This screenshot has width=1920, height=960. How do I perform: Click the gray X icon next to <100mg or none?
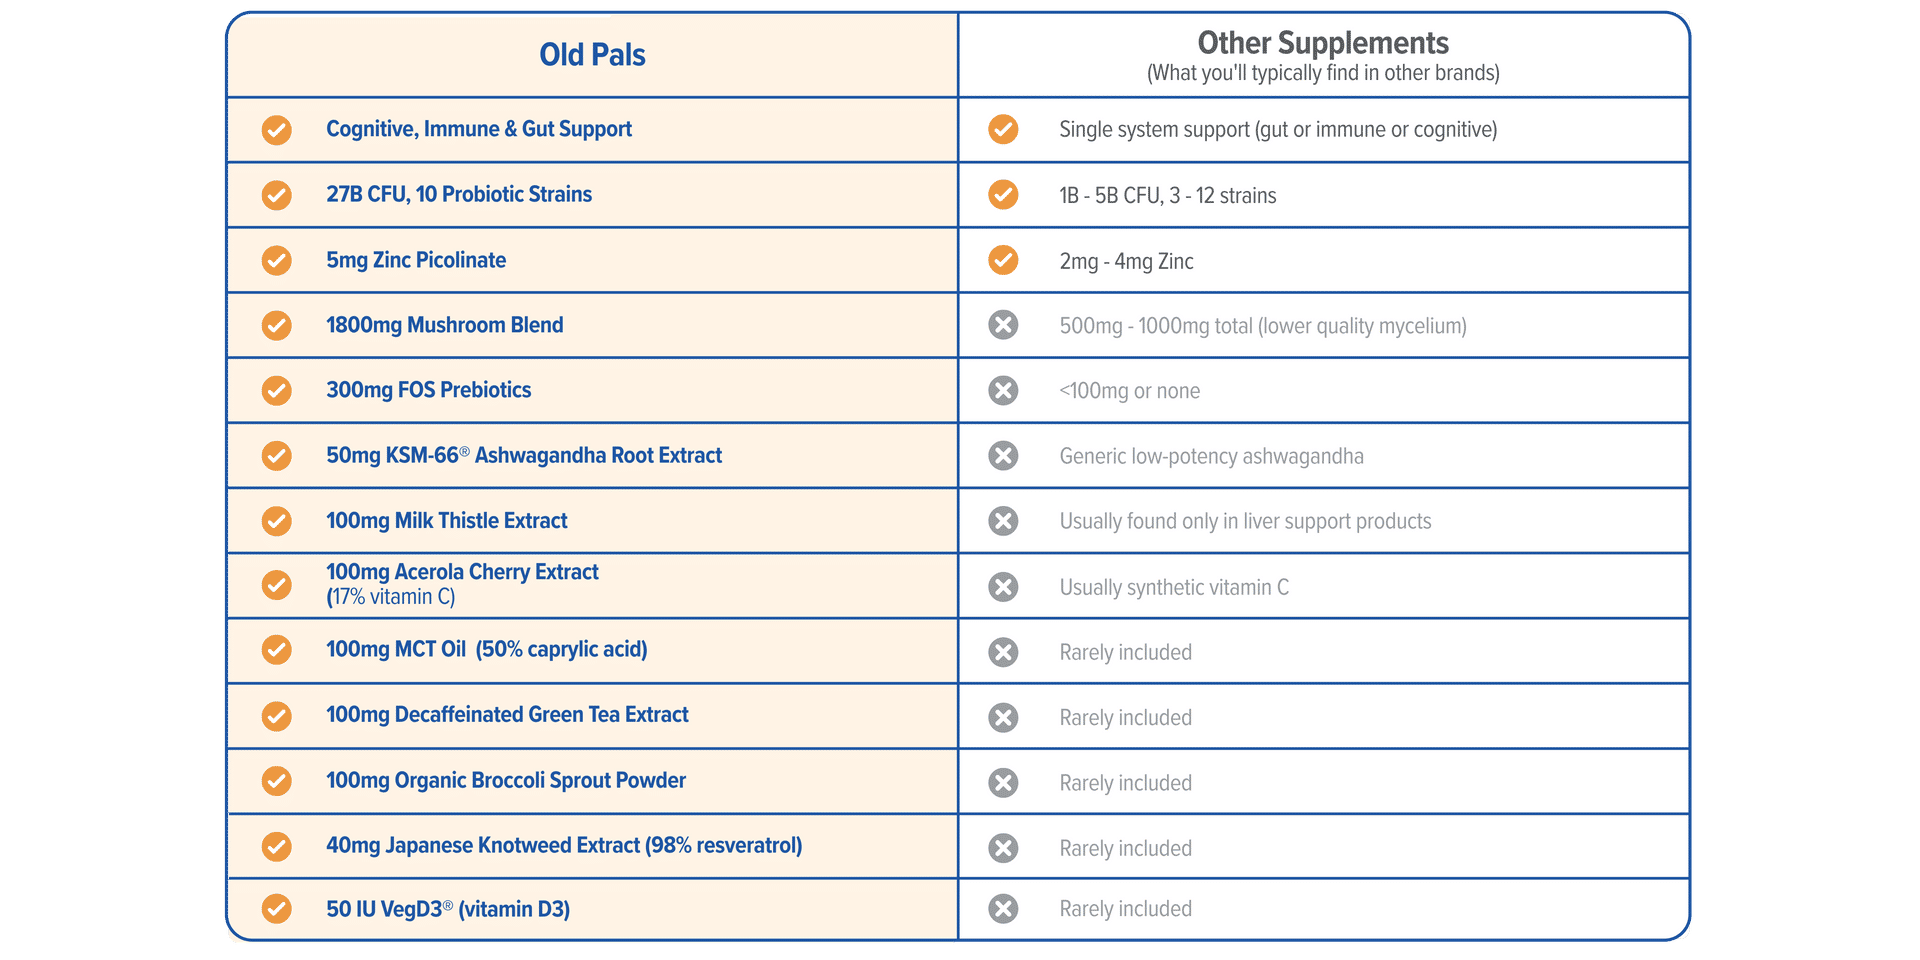(x=1003, y=390)
